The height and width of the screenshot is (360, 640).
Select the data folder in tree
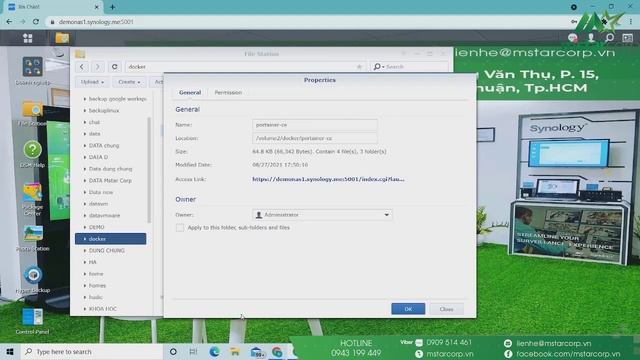pos(94,134)
